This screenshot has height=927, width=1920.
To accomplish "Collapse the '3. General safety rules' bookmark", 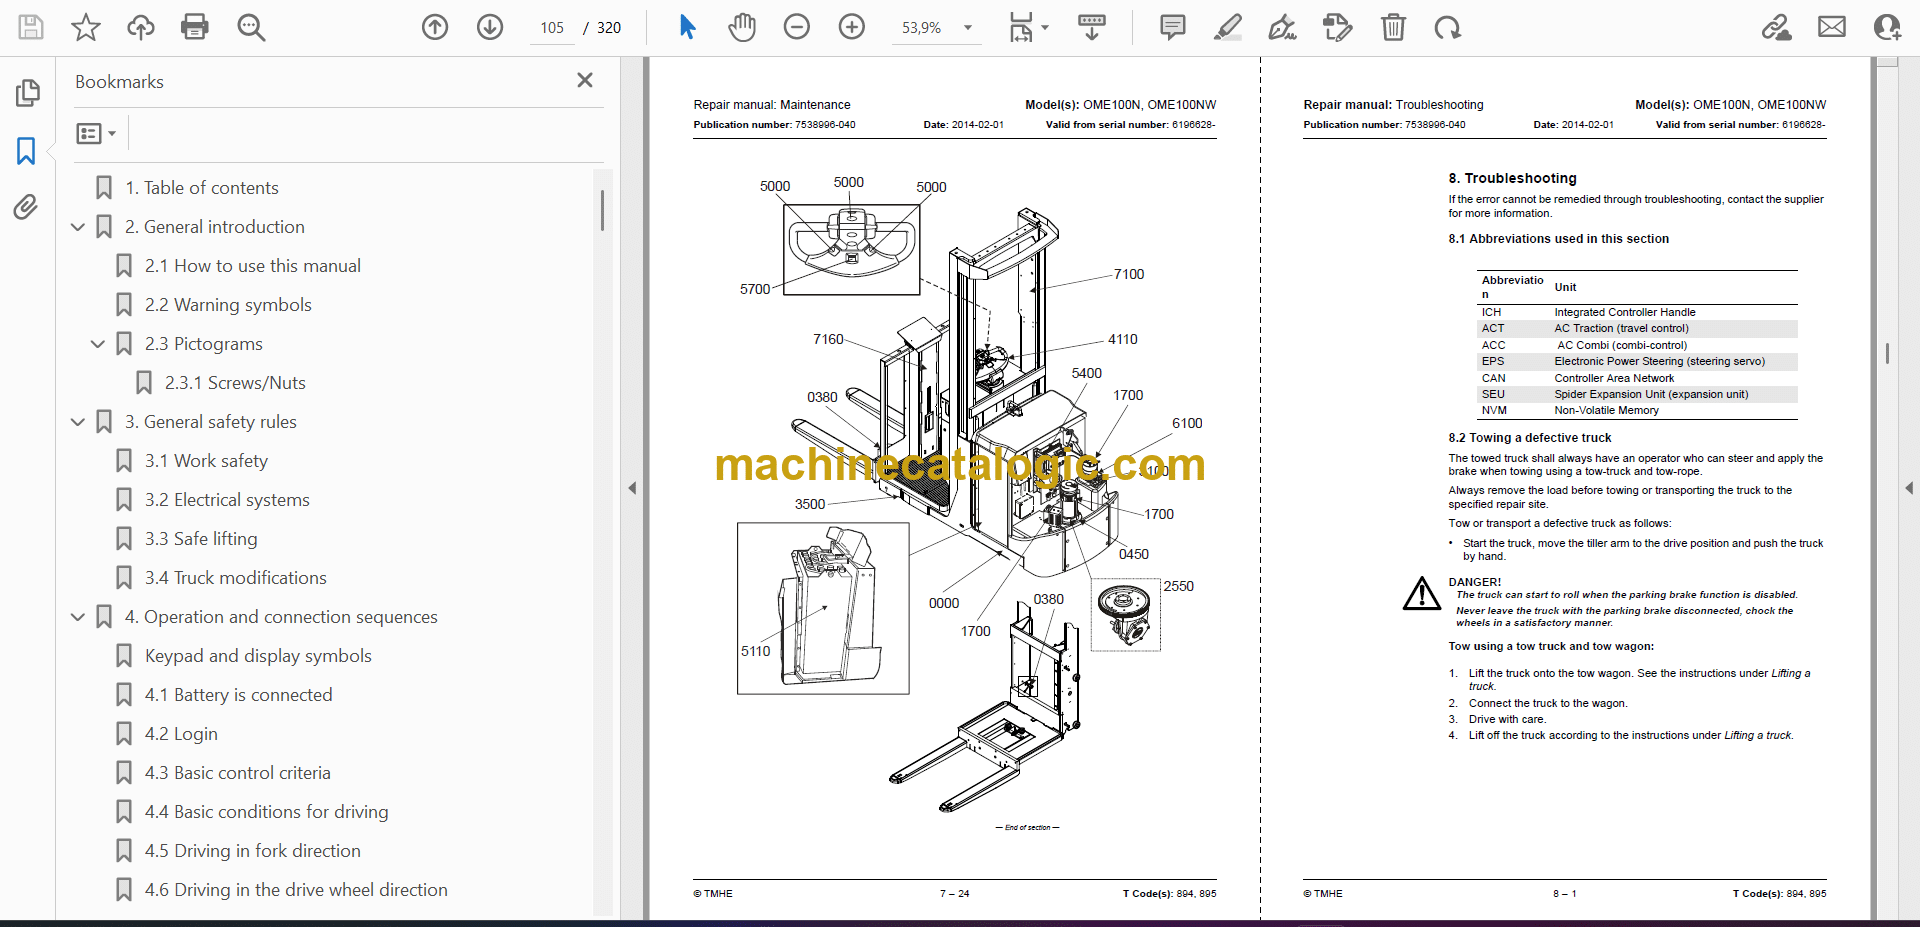I will [78, 422].
